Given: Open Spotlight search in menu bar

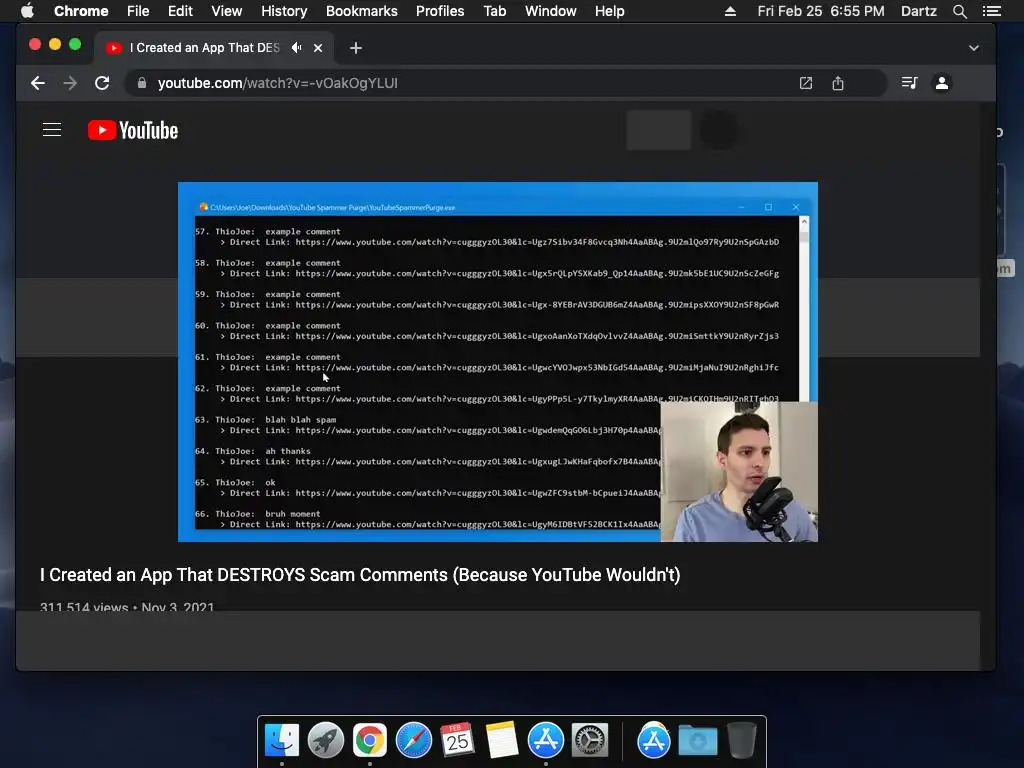Looking at the screenshot, I should [x=959, y=11].
